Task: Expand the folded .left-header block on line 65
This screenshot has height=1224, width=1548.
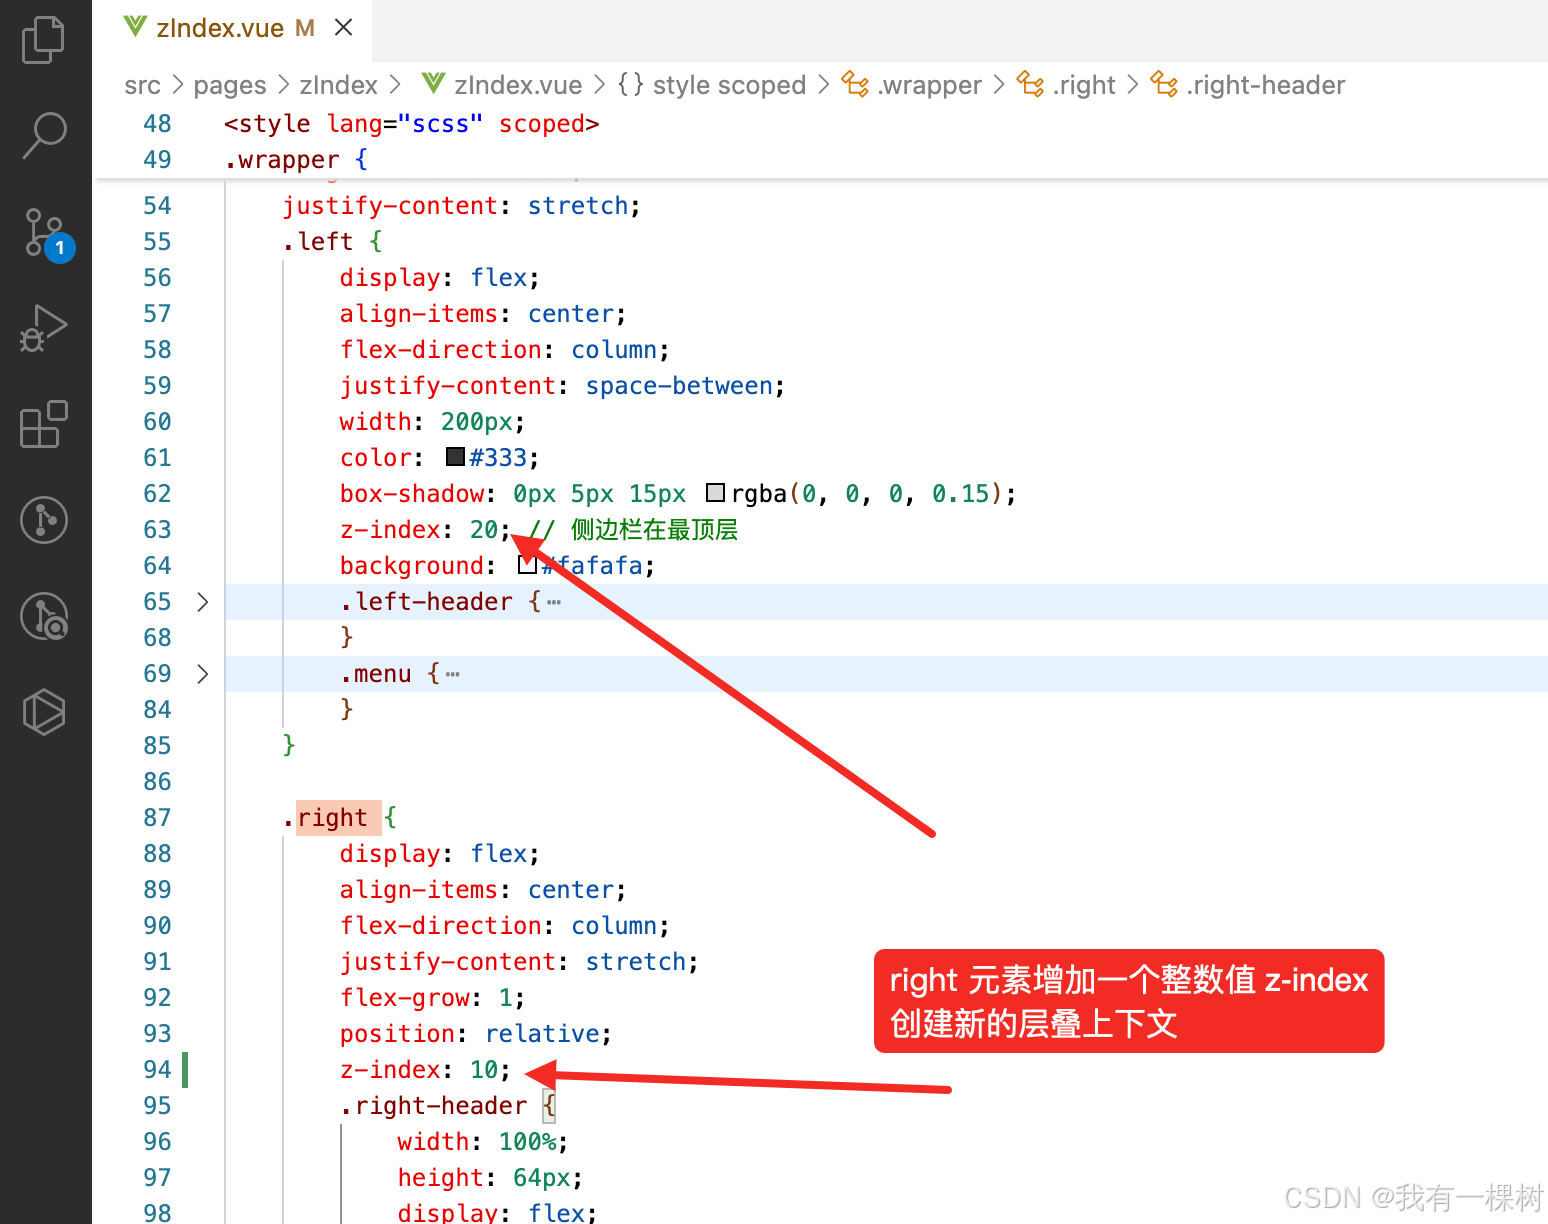Action: click(x=203, y=602)
